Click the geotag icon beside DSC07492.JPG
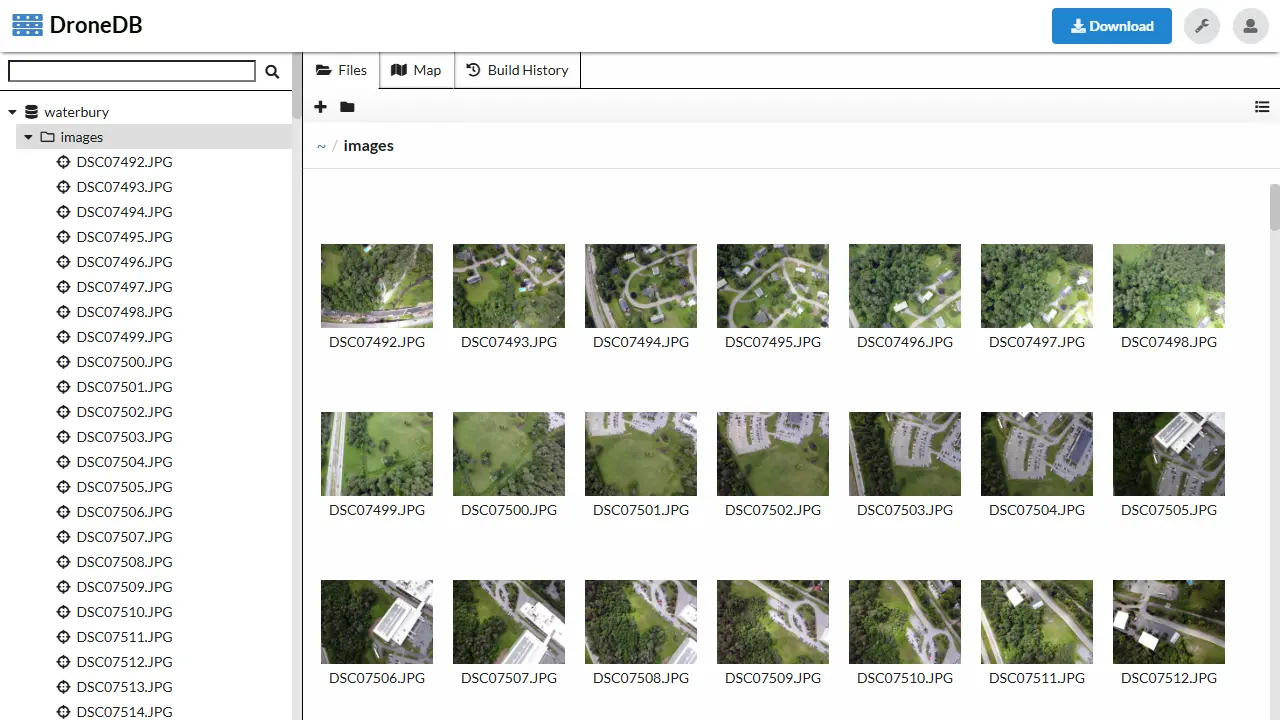The width and height of the screenshot is (1280, 720). click(63, 161)
